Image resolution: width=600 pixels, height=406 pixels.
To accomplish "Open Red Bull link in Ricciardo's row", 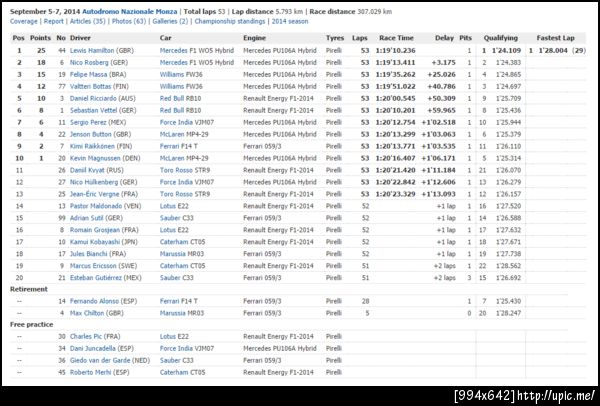I will coord(172,98).
